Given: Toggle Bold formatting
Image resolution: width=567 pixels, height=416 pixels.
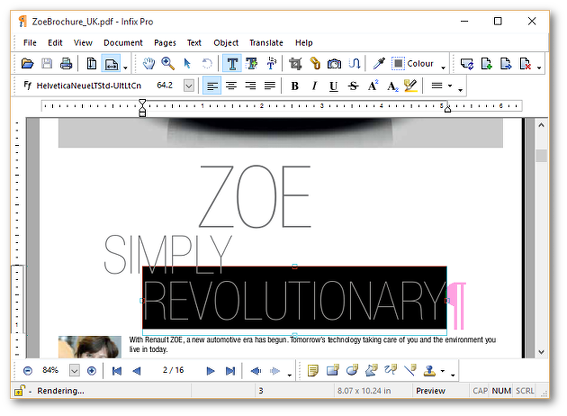Looking at the screenshot, I should [295, 86].
